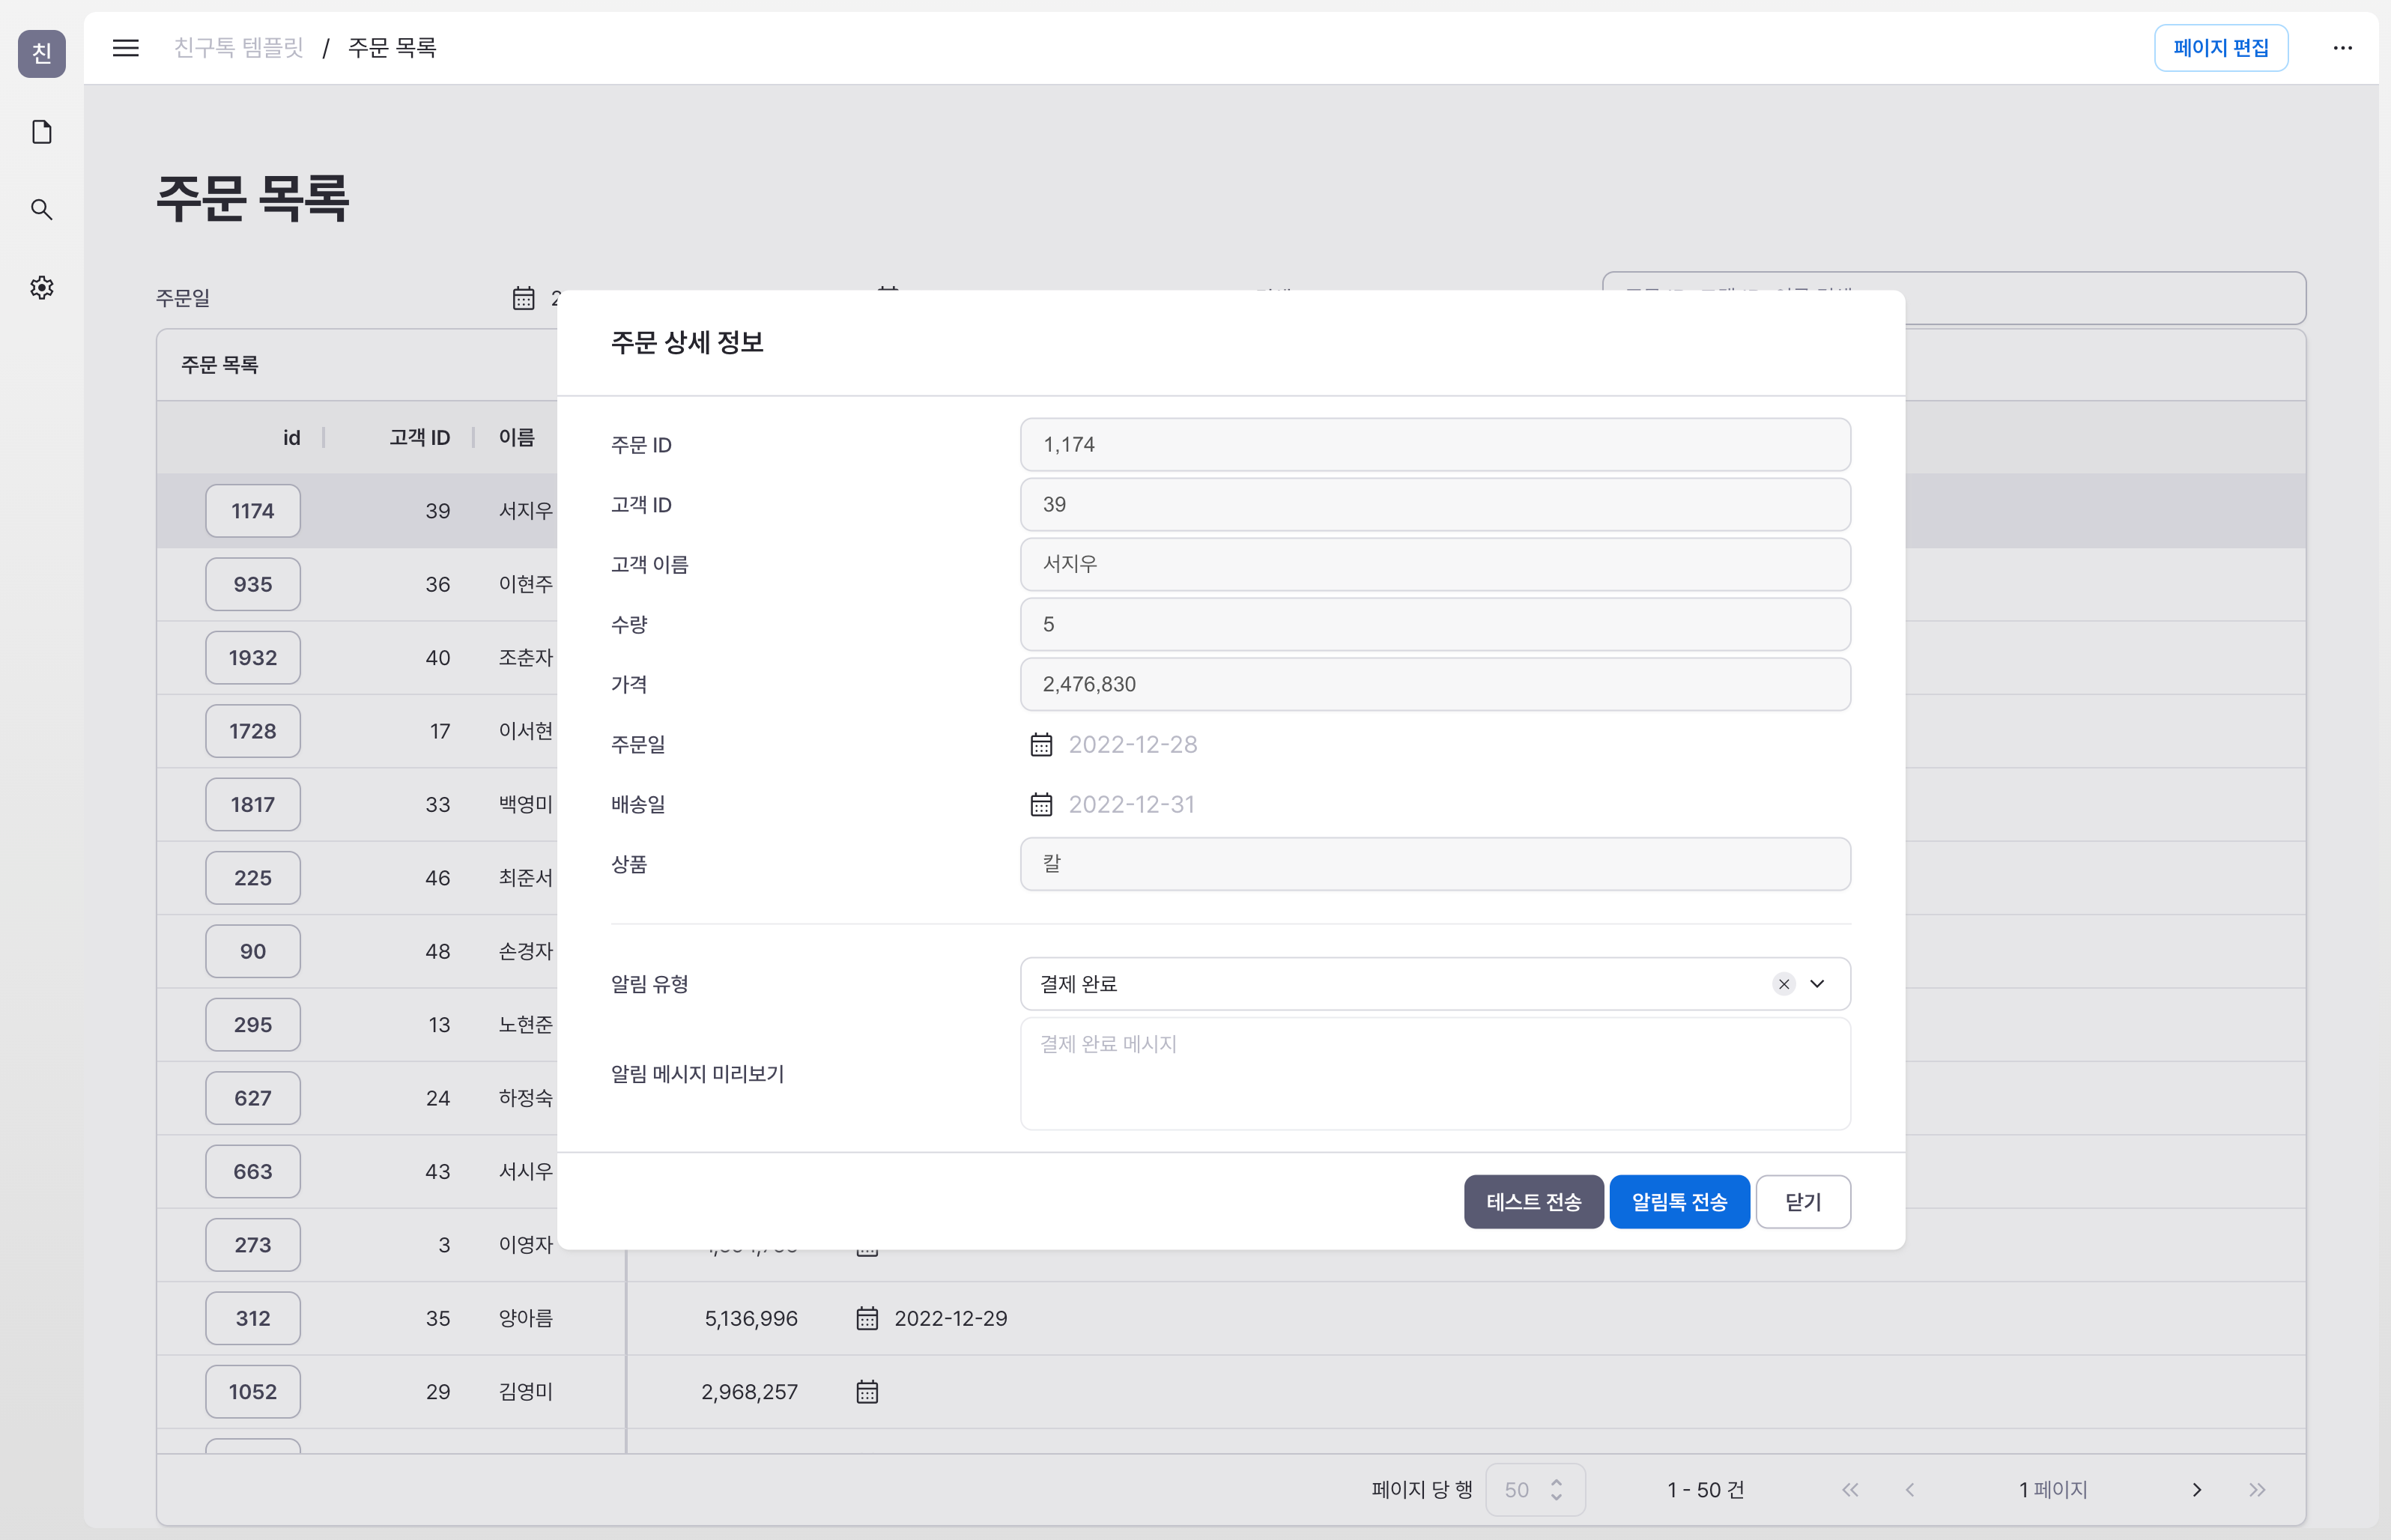Click calendar icon in 김영미 row
Image resolution: width=2391 pixels, height=1540 pixels.
867,1392
